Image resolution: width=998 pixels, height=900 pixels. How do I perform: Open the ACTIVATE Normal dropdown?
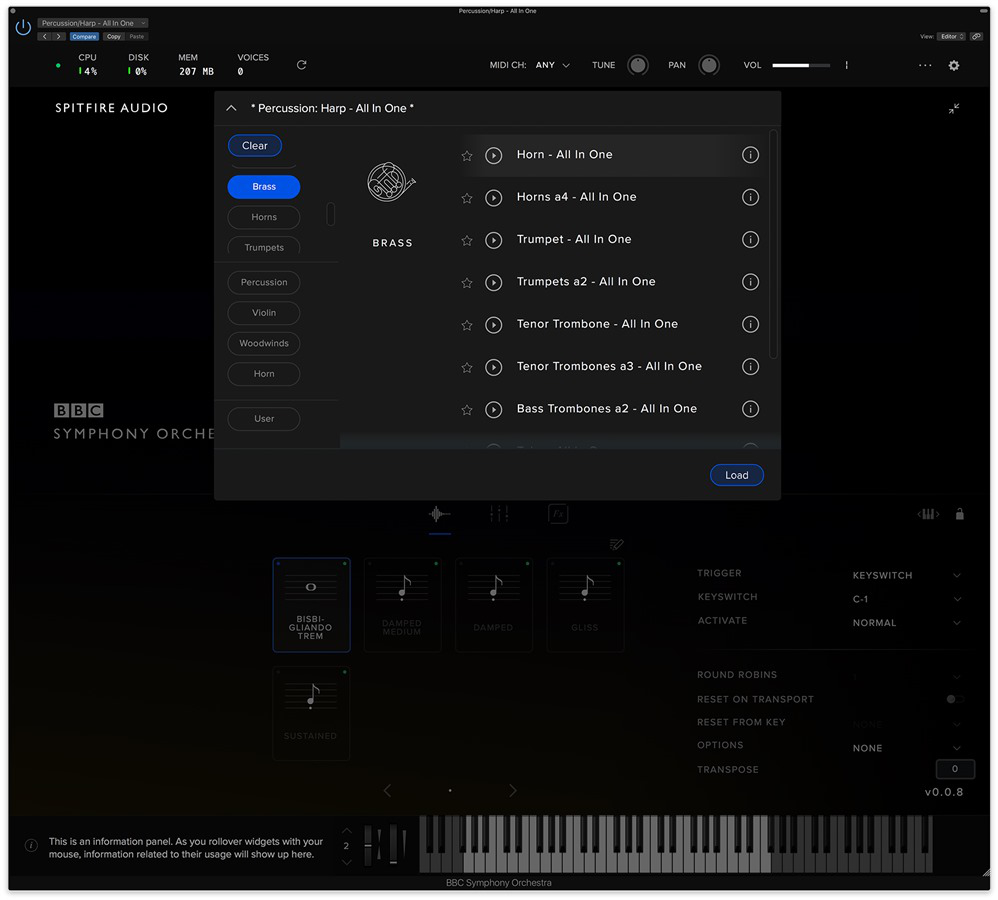pos(906,622)
